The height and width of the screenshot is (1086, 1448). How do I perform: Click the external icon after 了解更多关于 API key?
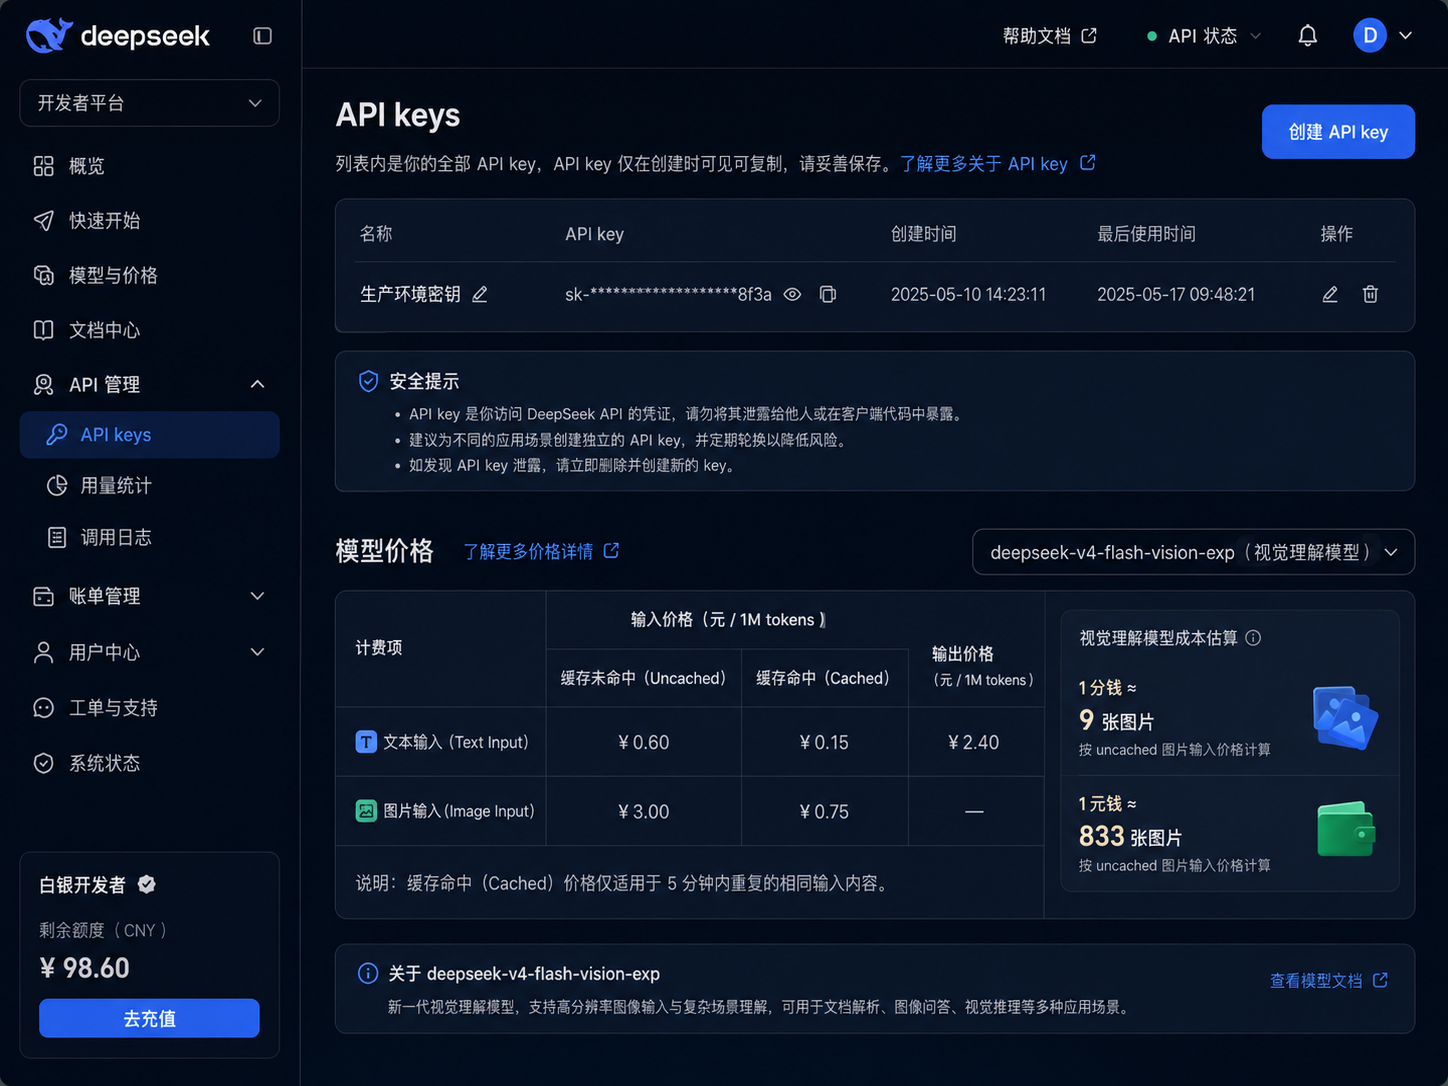click(1088, 162)
